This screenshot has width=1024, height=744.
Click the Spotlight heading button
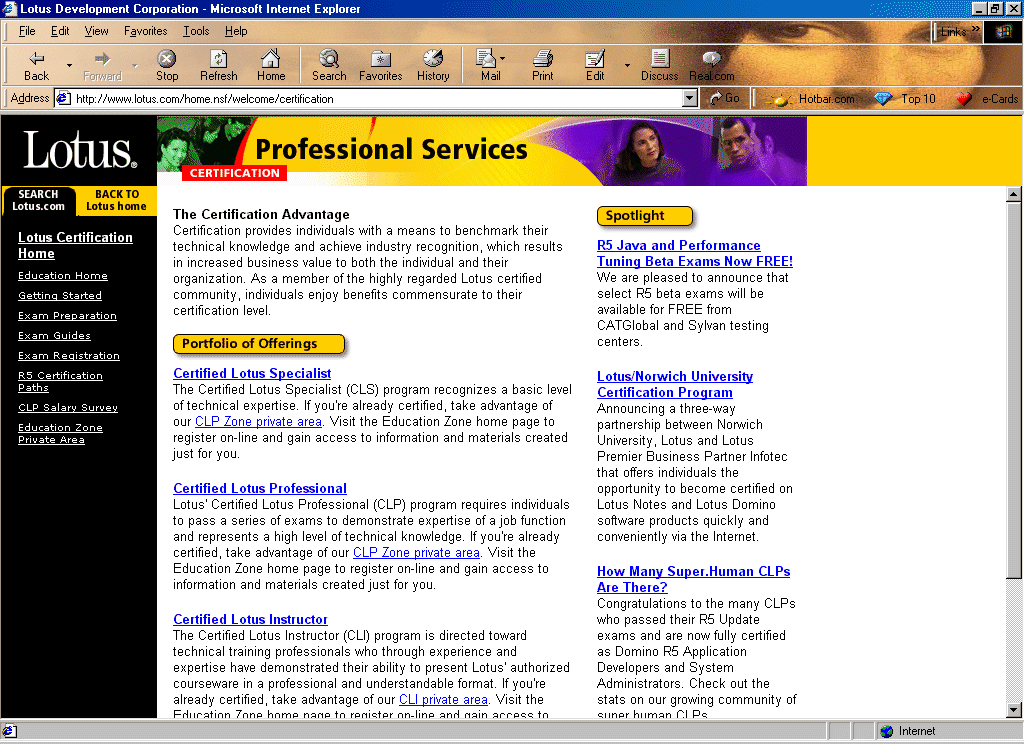[x=645, y=216]
